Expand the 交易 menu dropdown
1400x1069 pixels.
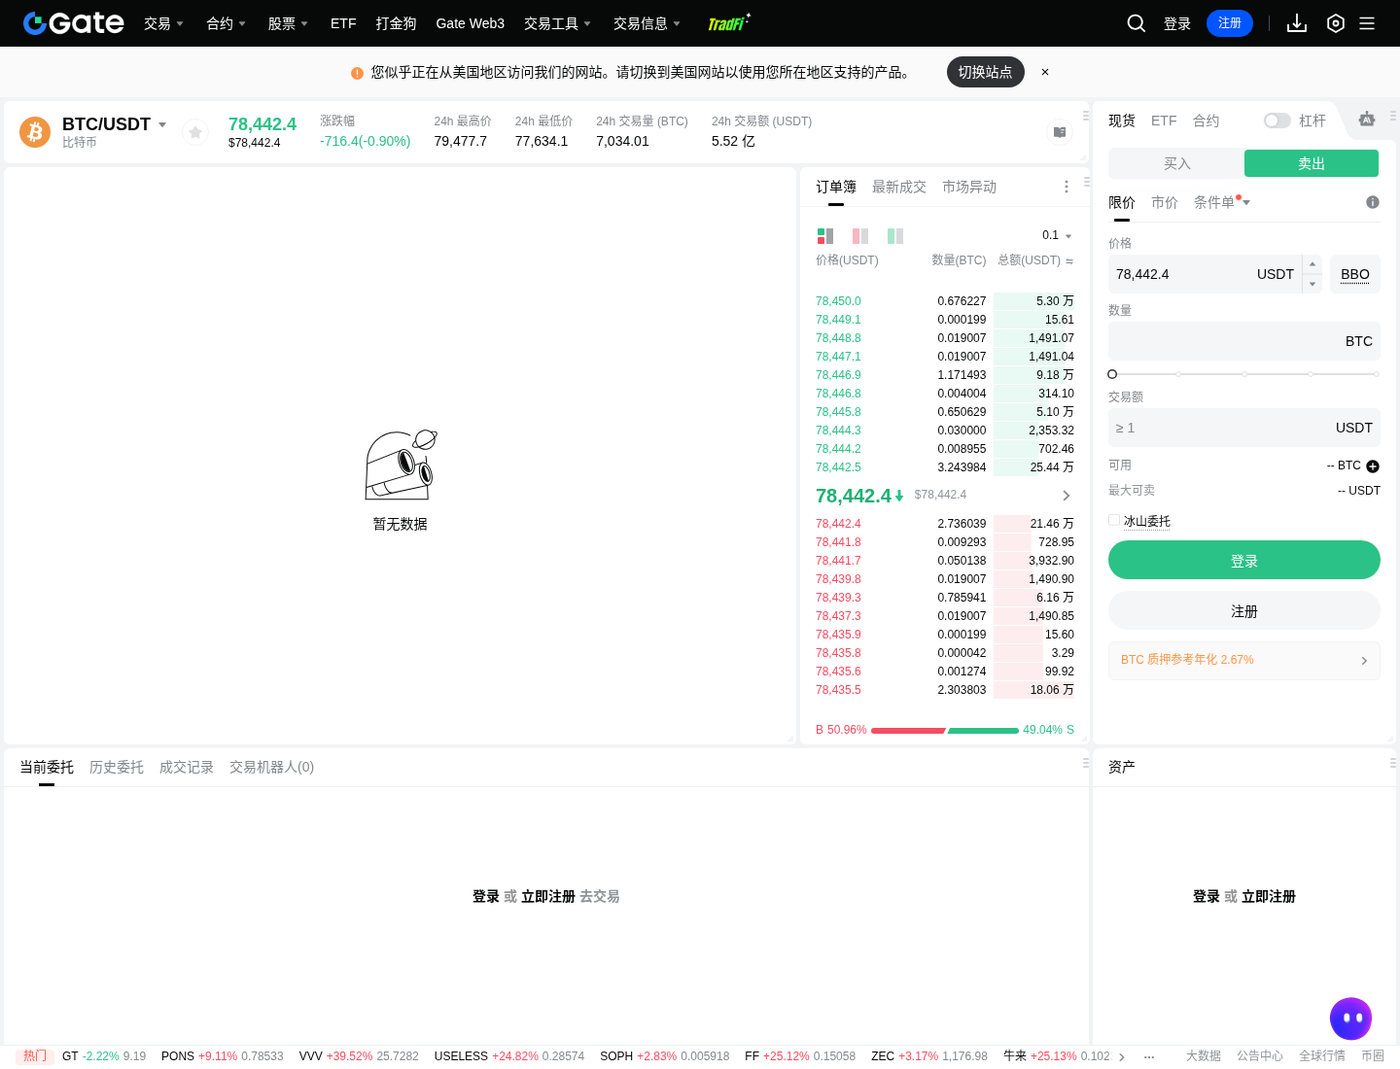(164, 23)
